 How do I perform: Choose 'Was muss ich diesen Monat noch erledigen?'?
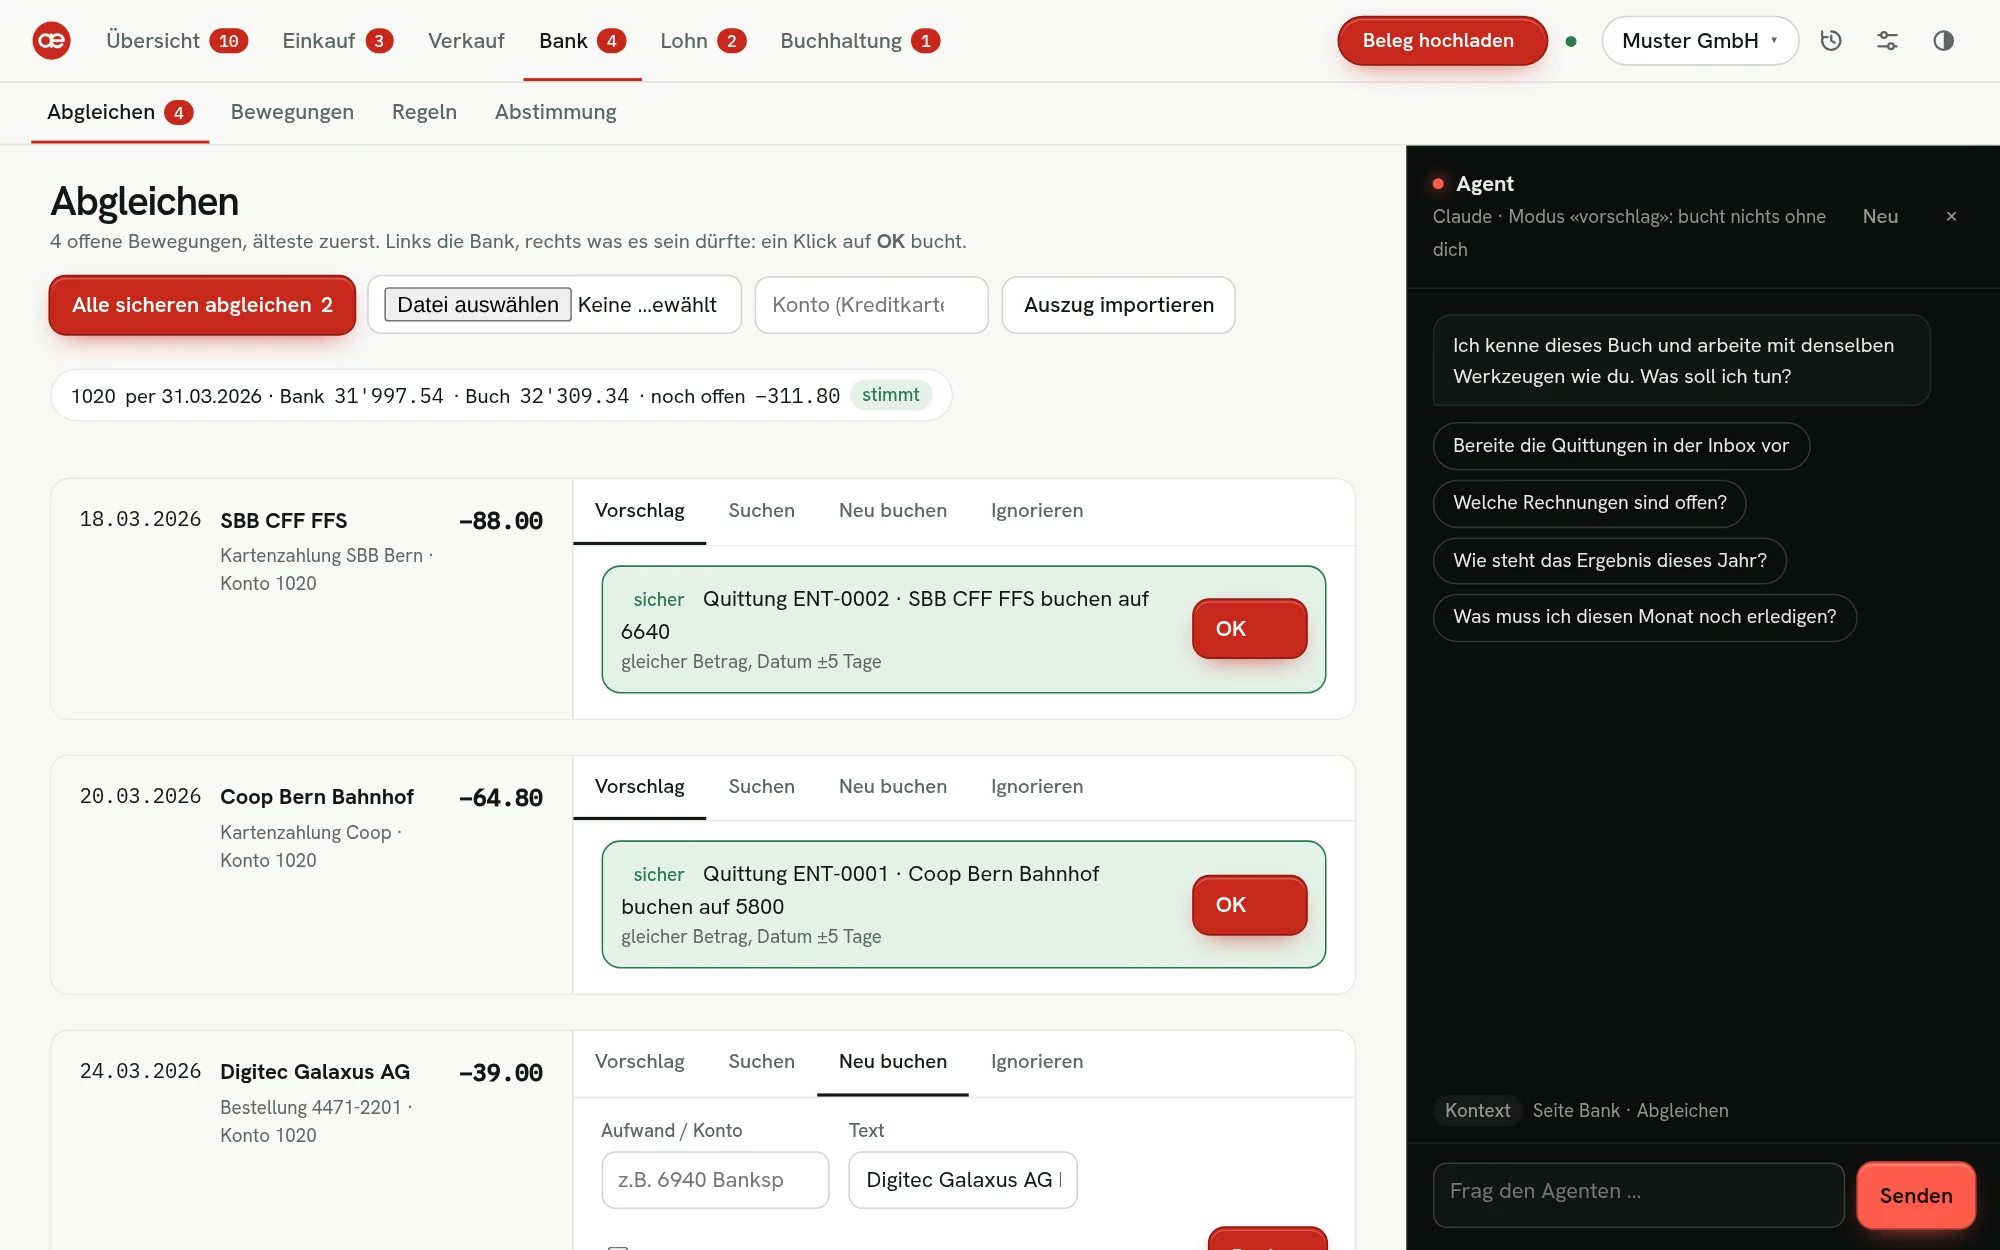tap(1644, 617)
